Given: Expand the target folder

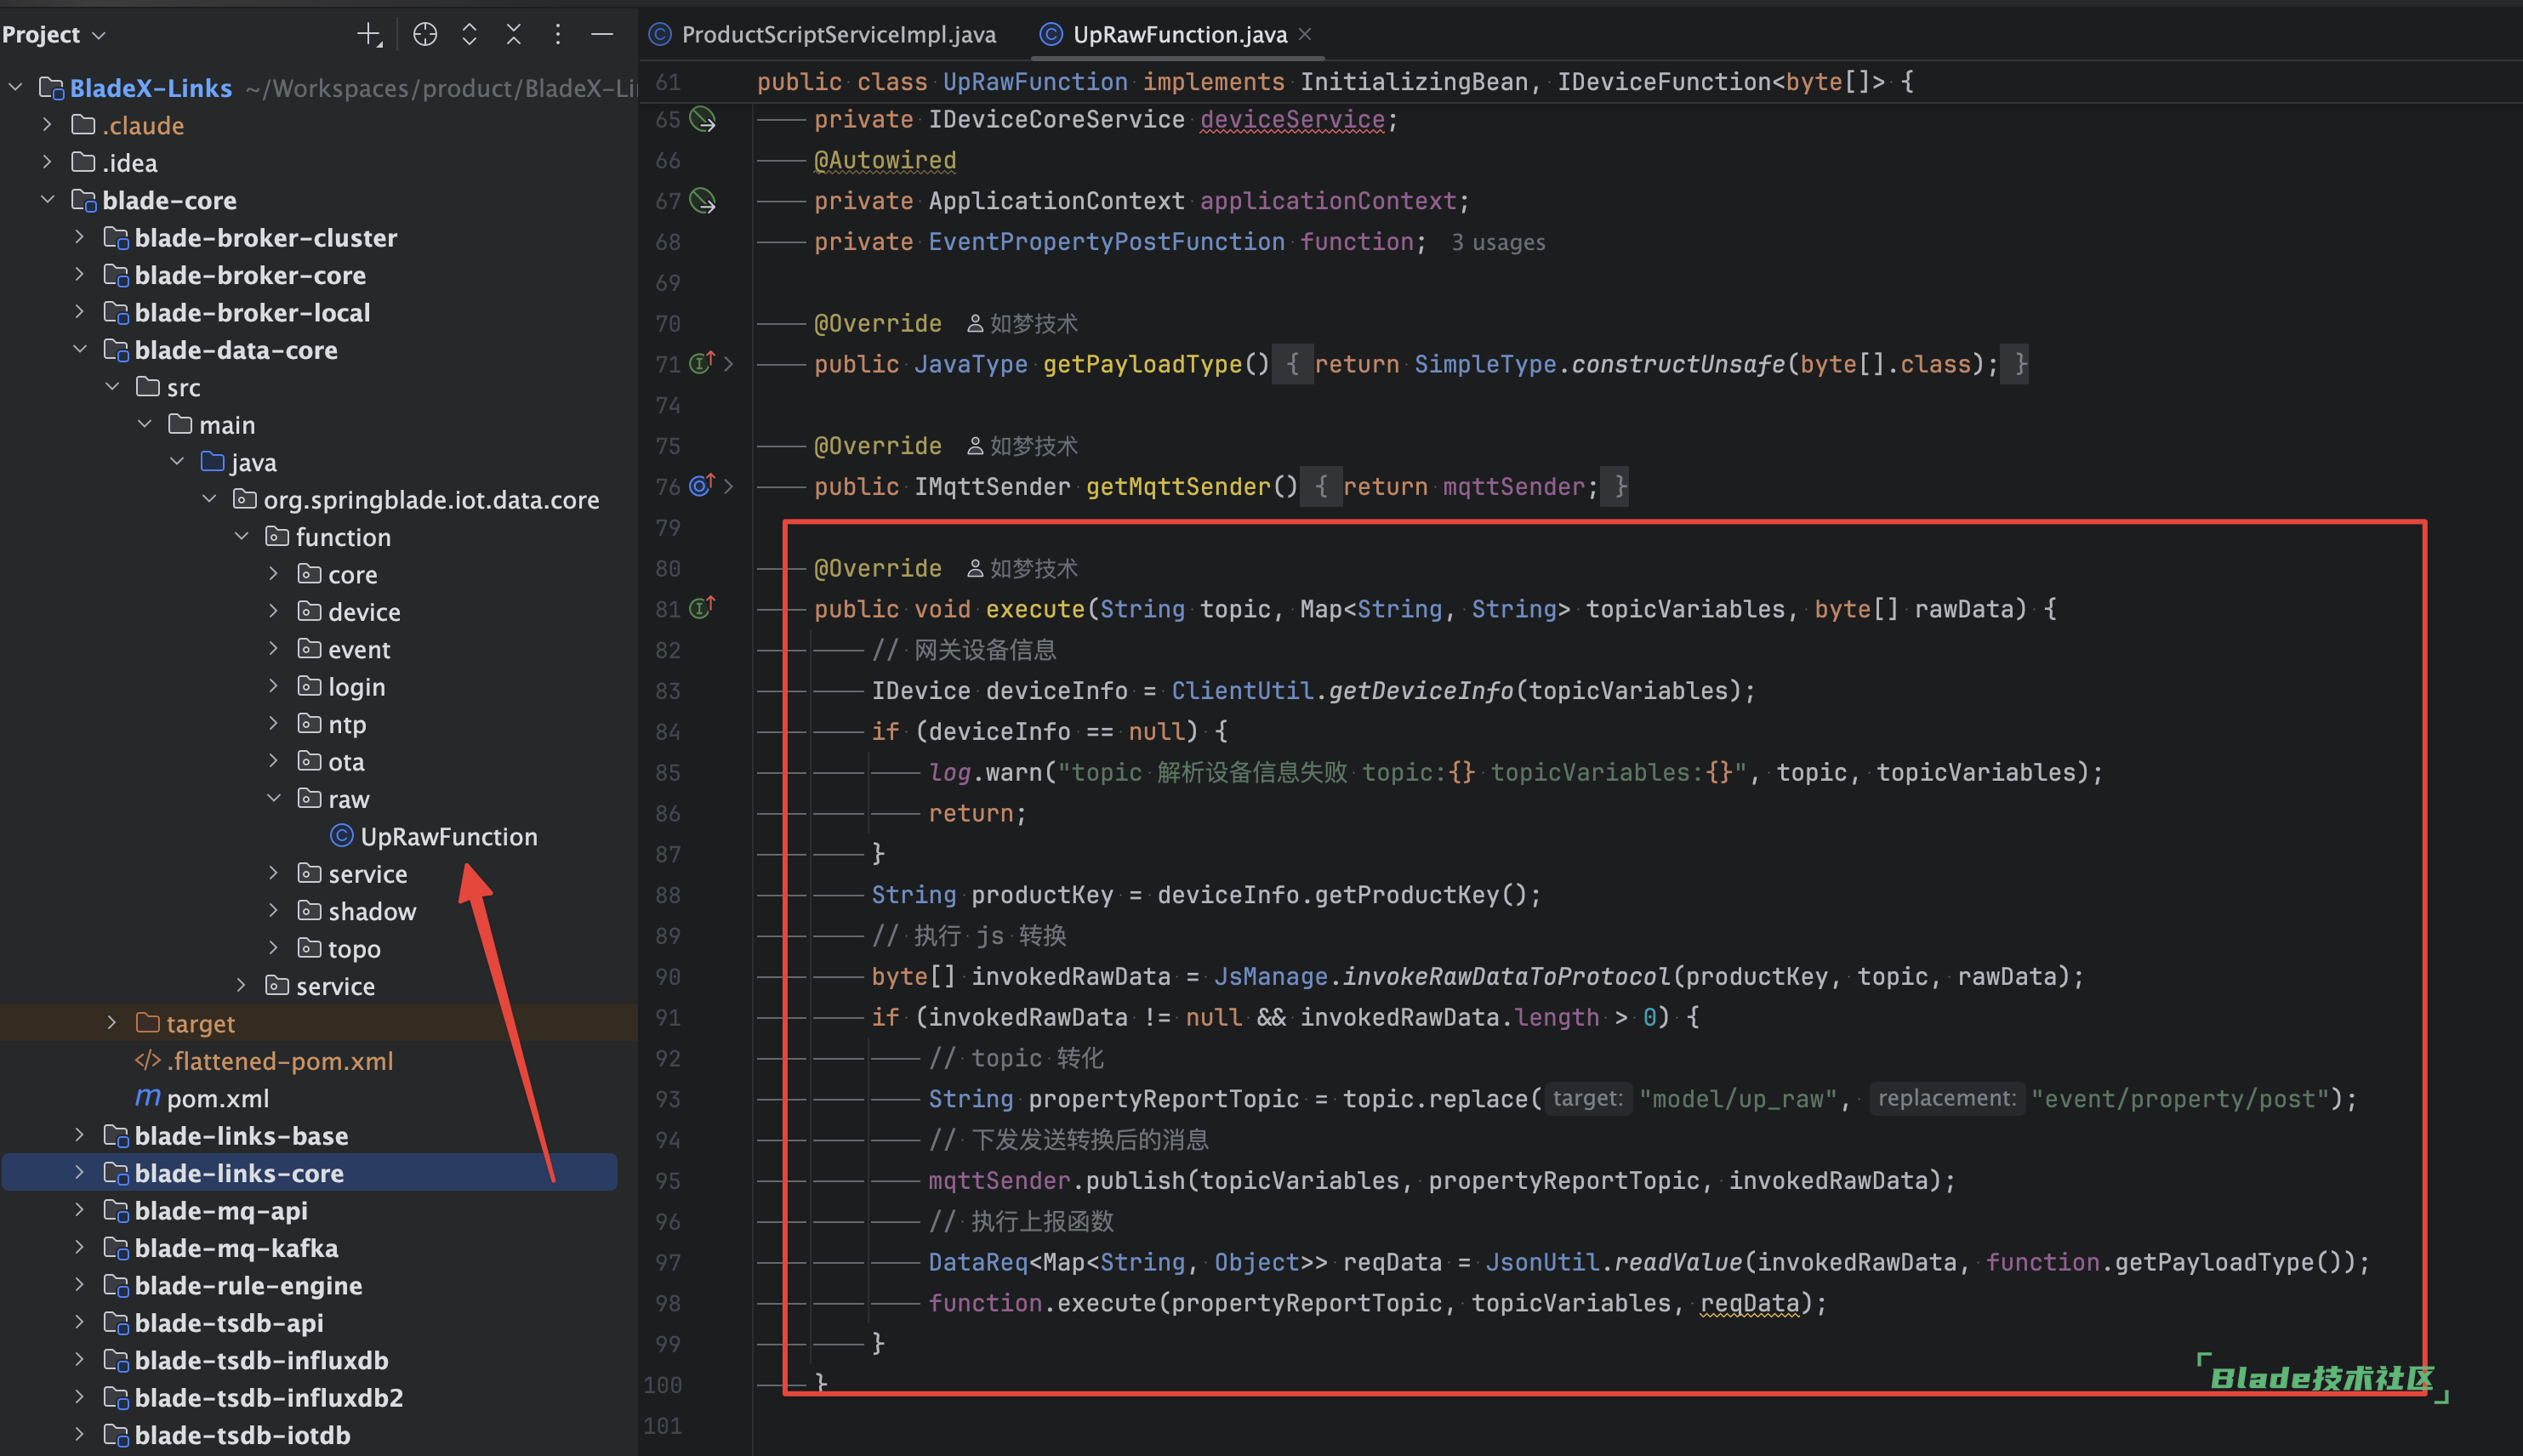Looking at the screenshot, I should (x=111, y=1023).
